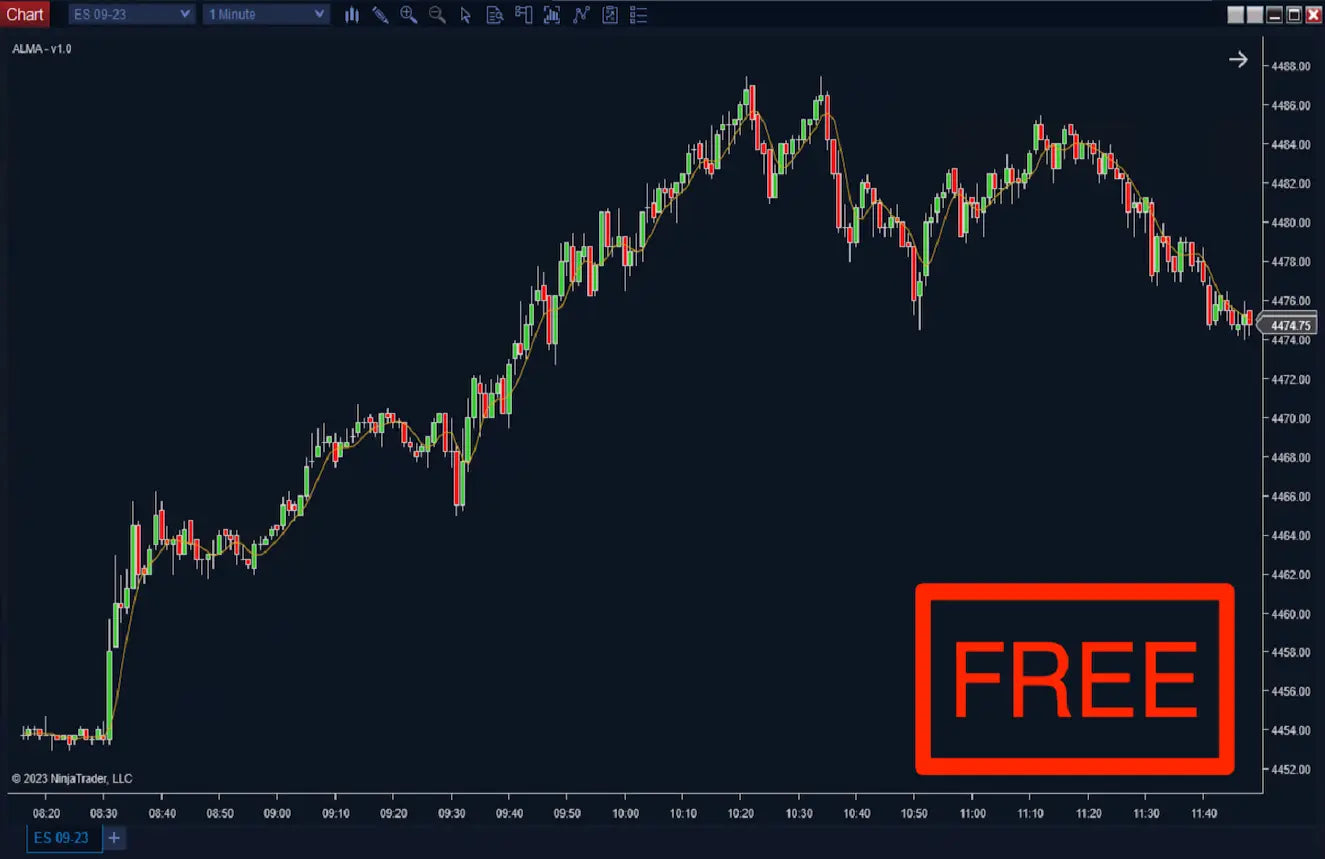Screen dimensions: 1325x859
Task: Open the data box icon
Action: [494, 14]
